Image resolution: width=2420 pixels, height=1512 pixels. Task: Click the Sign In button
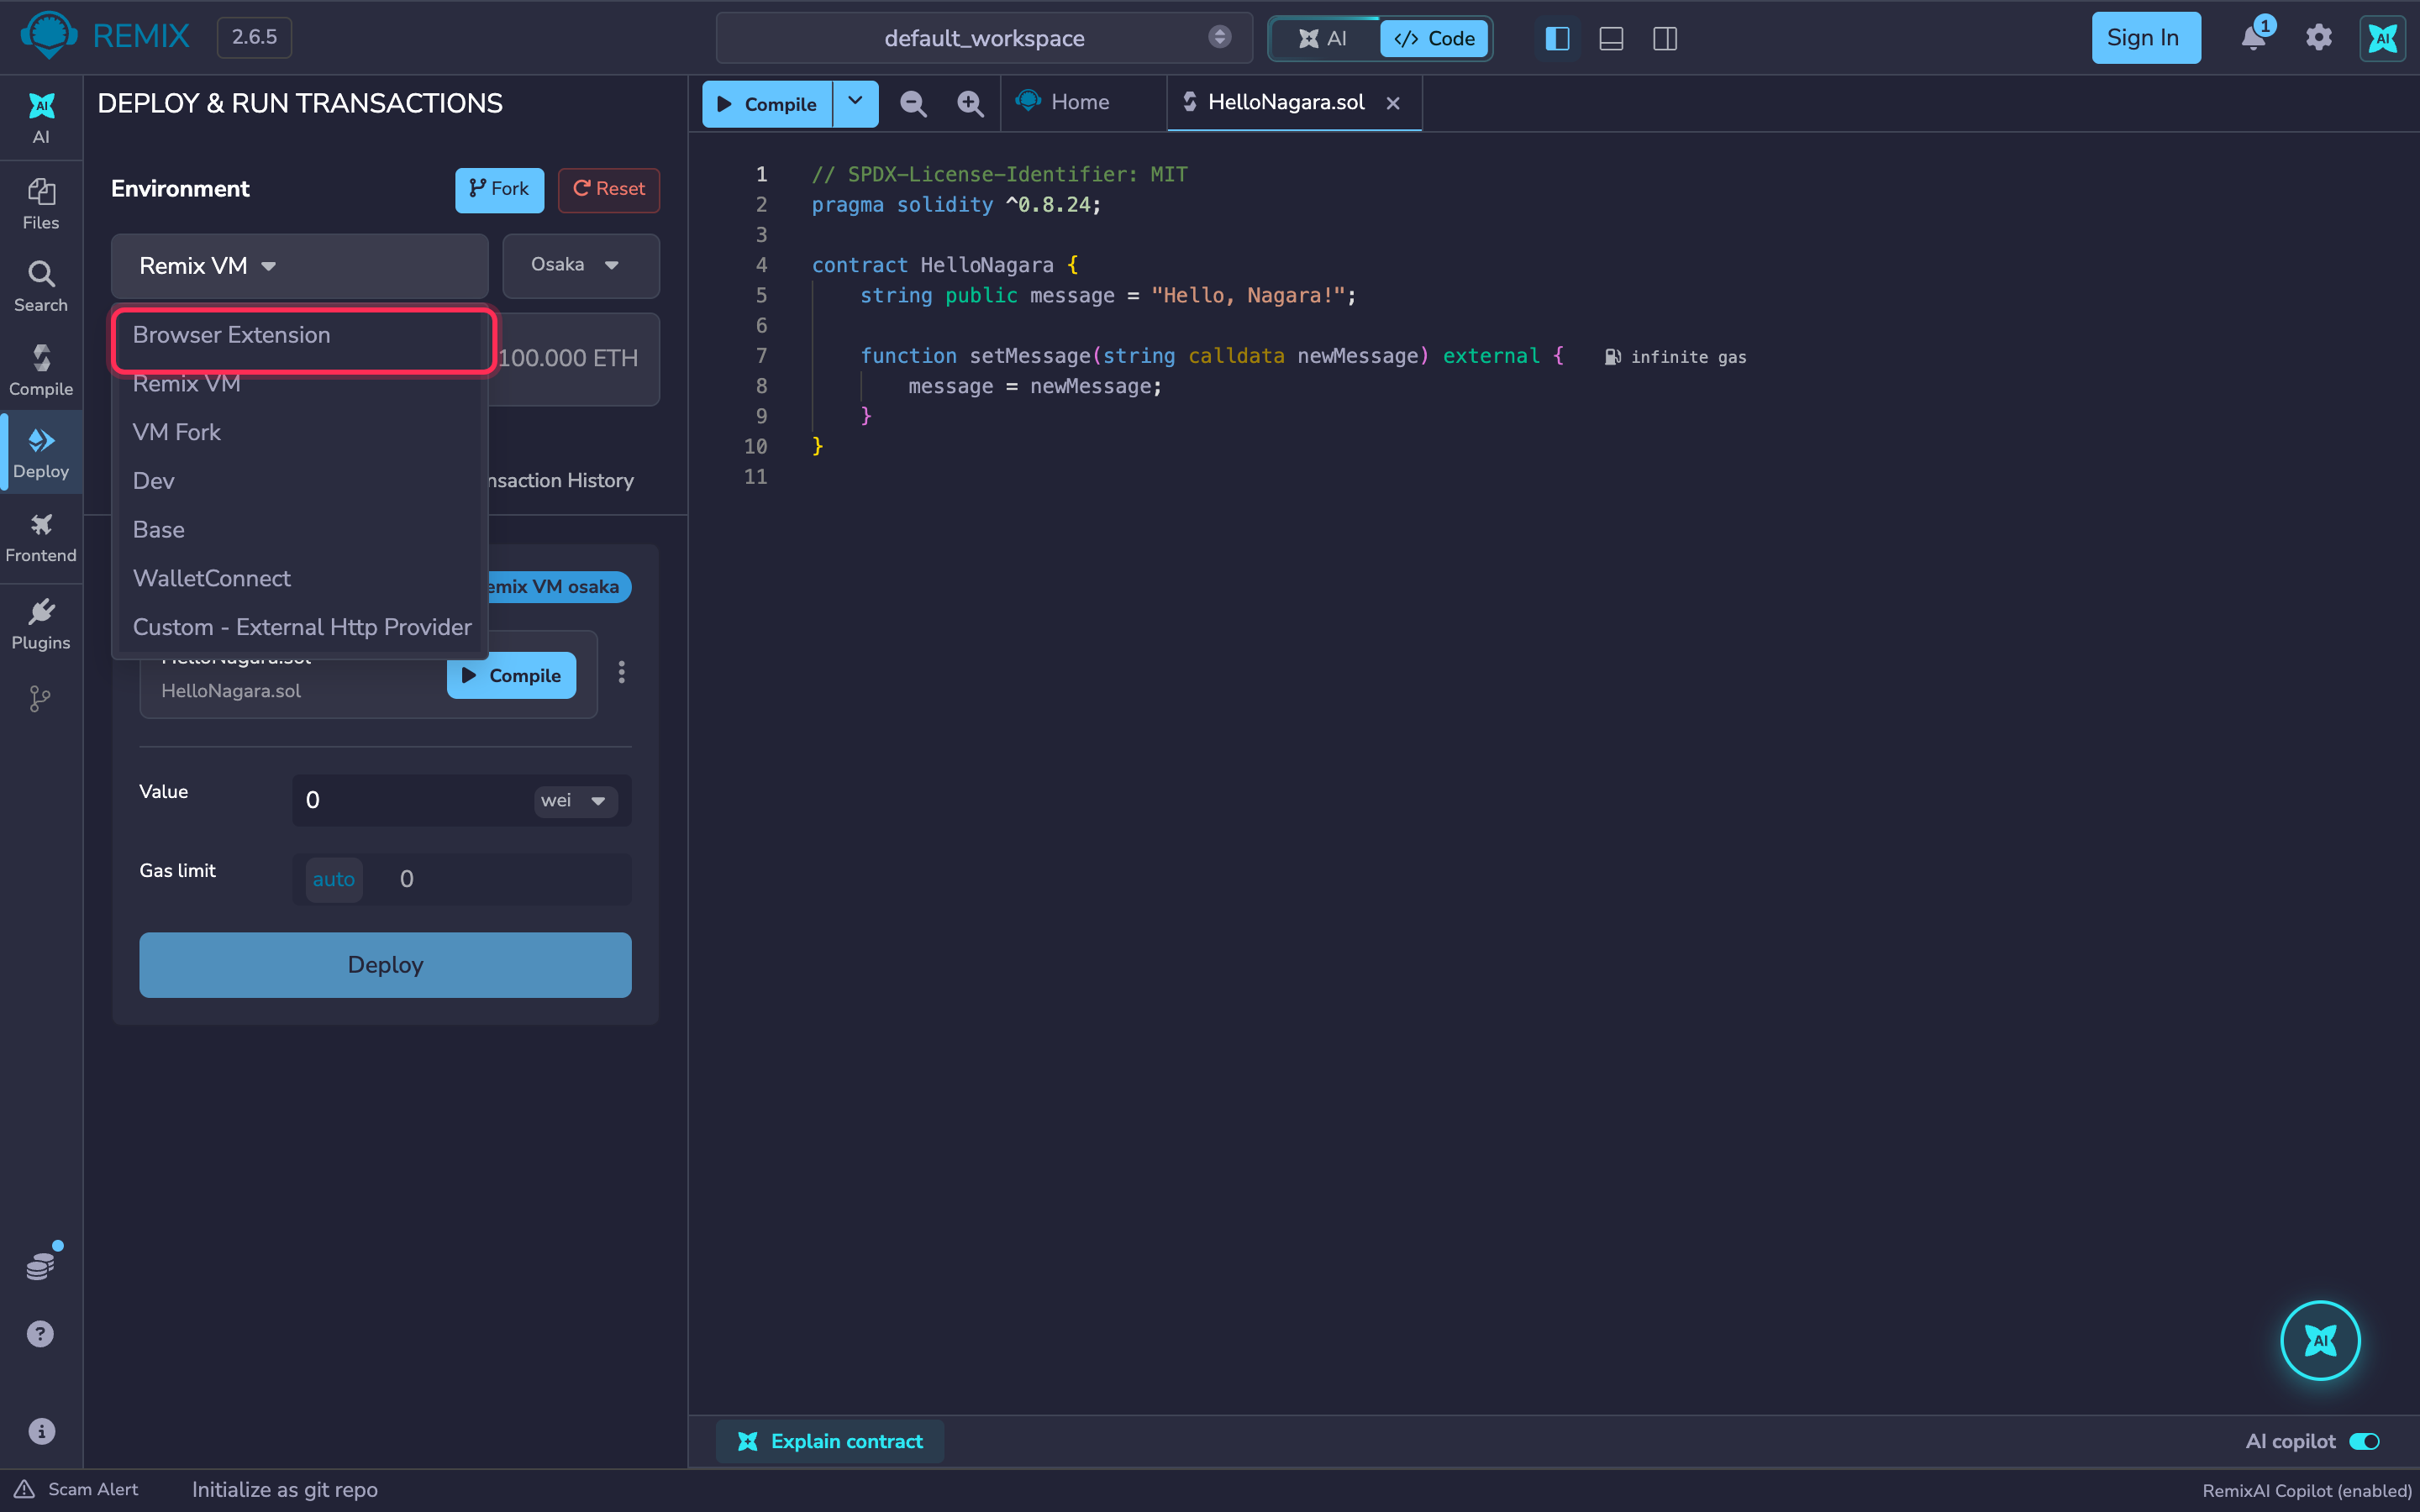(x=2145, y=38)
